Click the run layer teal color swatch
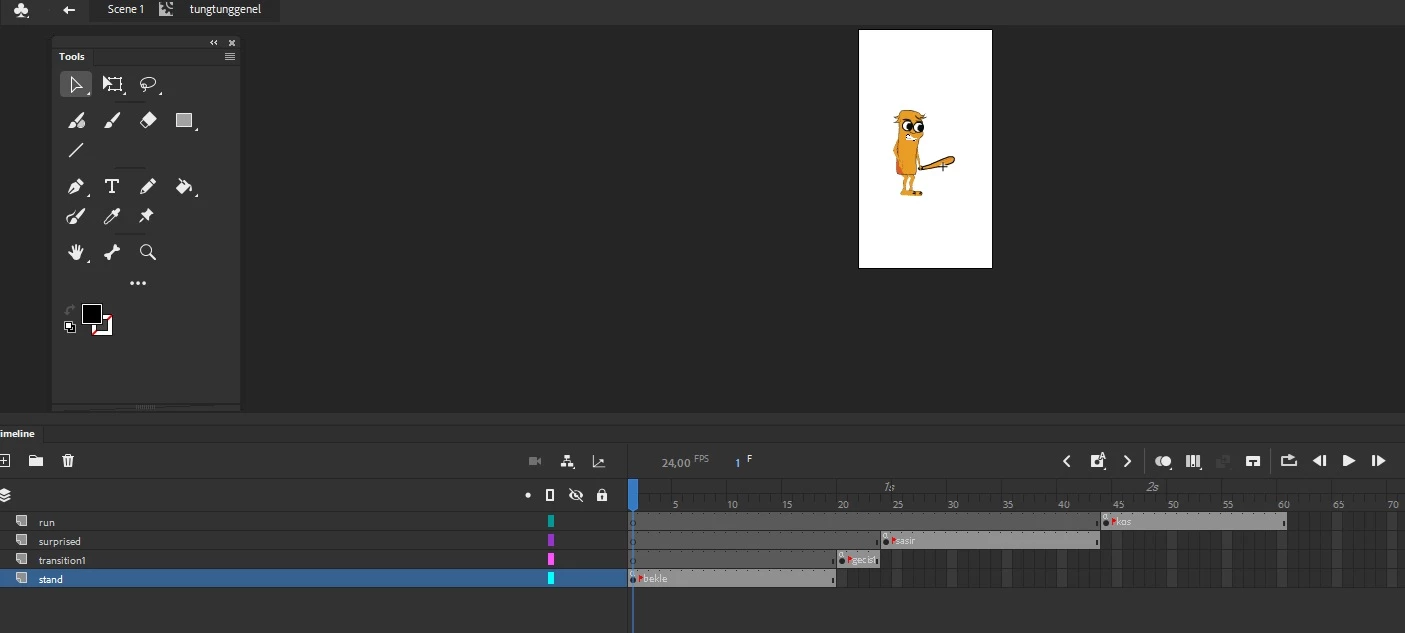The width and height of the screenshot is (1405, 633). (x=551, y=522)
